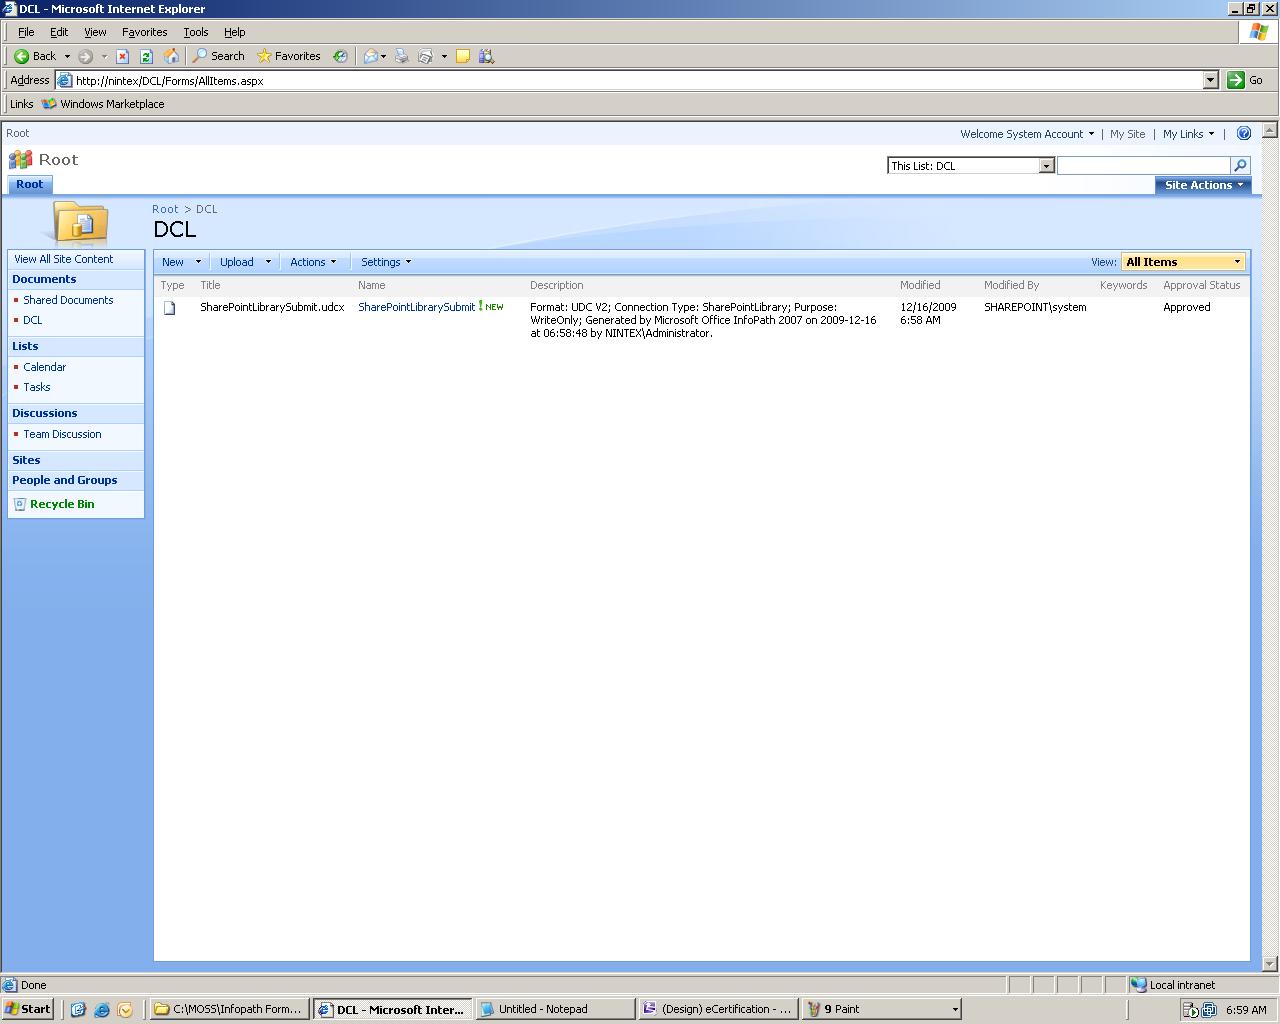
Task: Open Shared Documents library link
Action: coord(68,300)
